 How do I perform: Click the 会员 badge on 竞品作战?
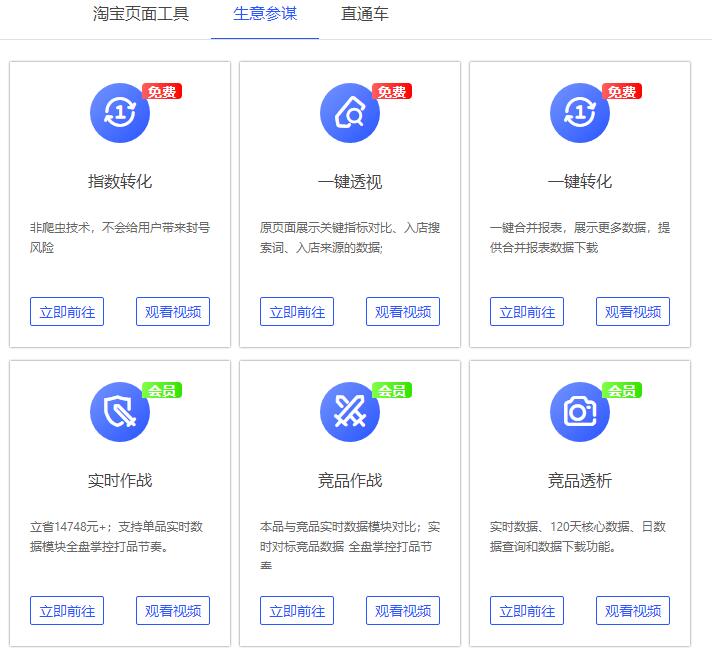(392, 390)
